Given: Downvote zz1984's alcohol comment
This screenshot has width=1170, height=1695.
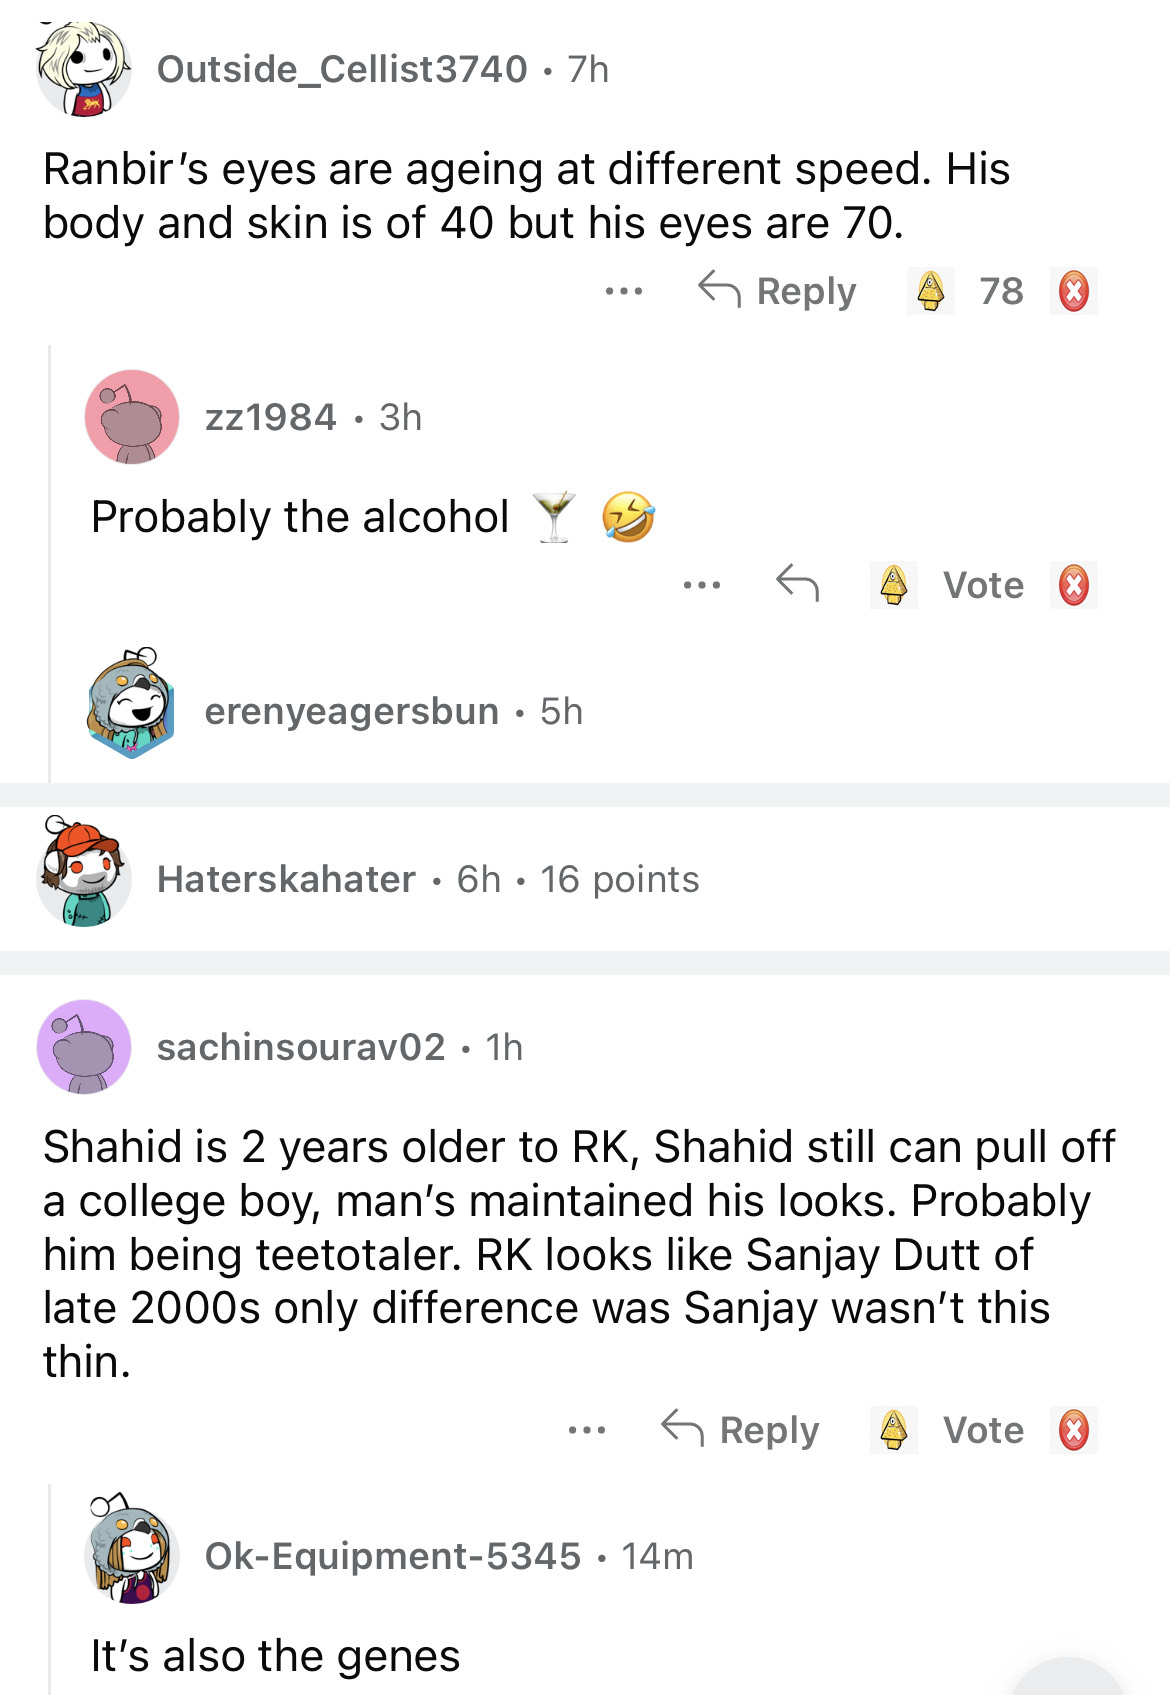Looking at the screenshot, I should [x=1073, y=585].
